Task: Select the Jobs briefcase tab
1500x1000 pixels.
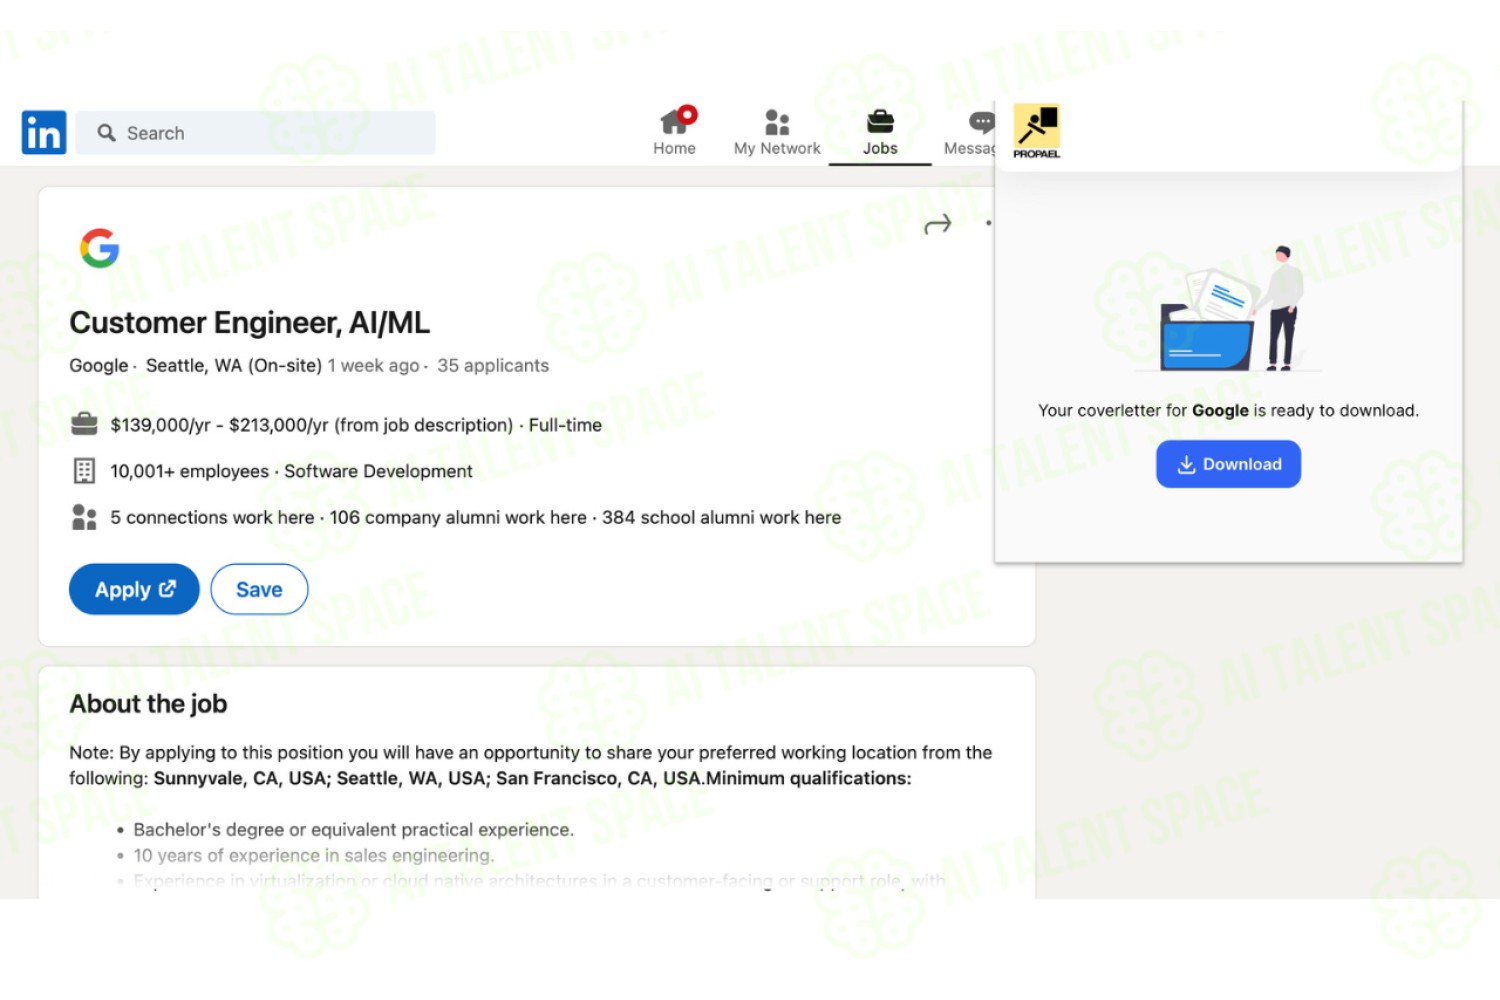Action: pyautogui.click(x=880, y=132)
